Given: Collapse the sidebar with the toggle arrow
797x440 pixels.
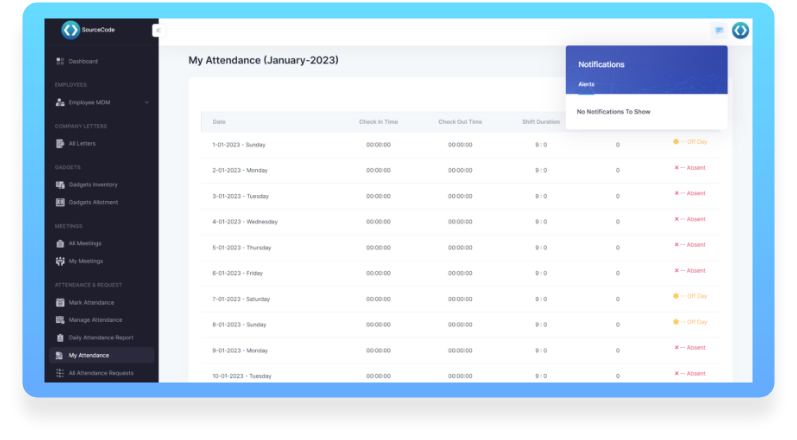Looking at the screenshot, I should click(156, 31).
